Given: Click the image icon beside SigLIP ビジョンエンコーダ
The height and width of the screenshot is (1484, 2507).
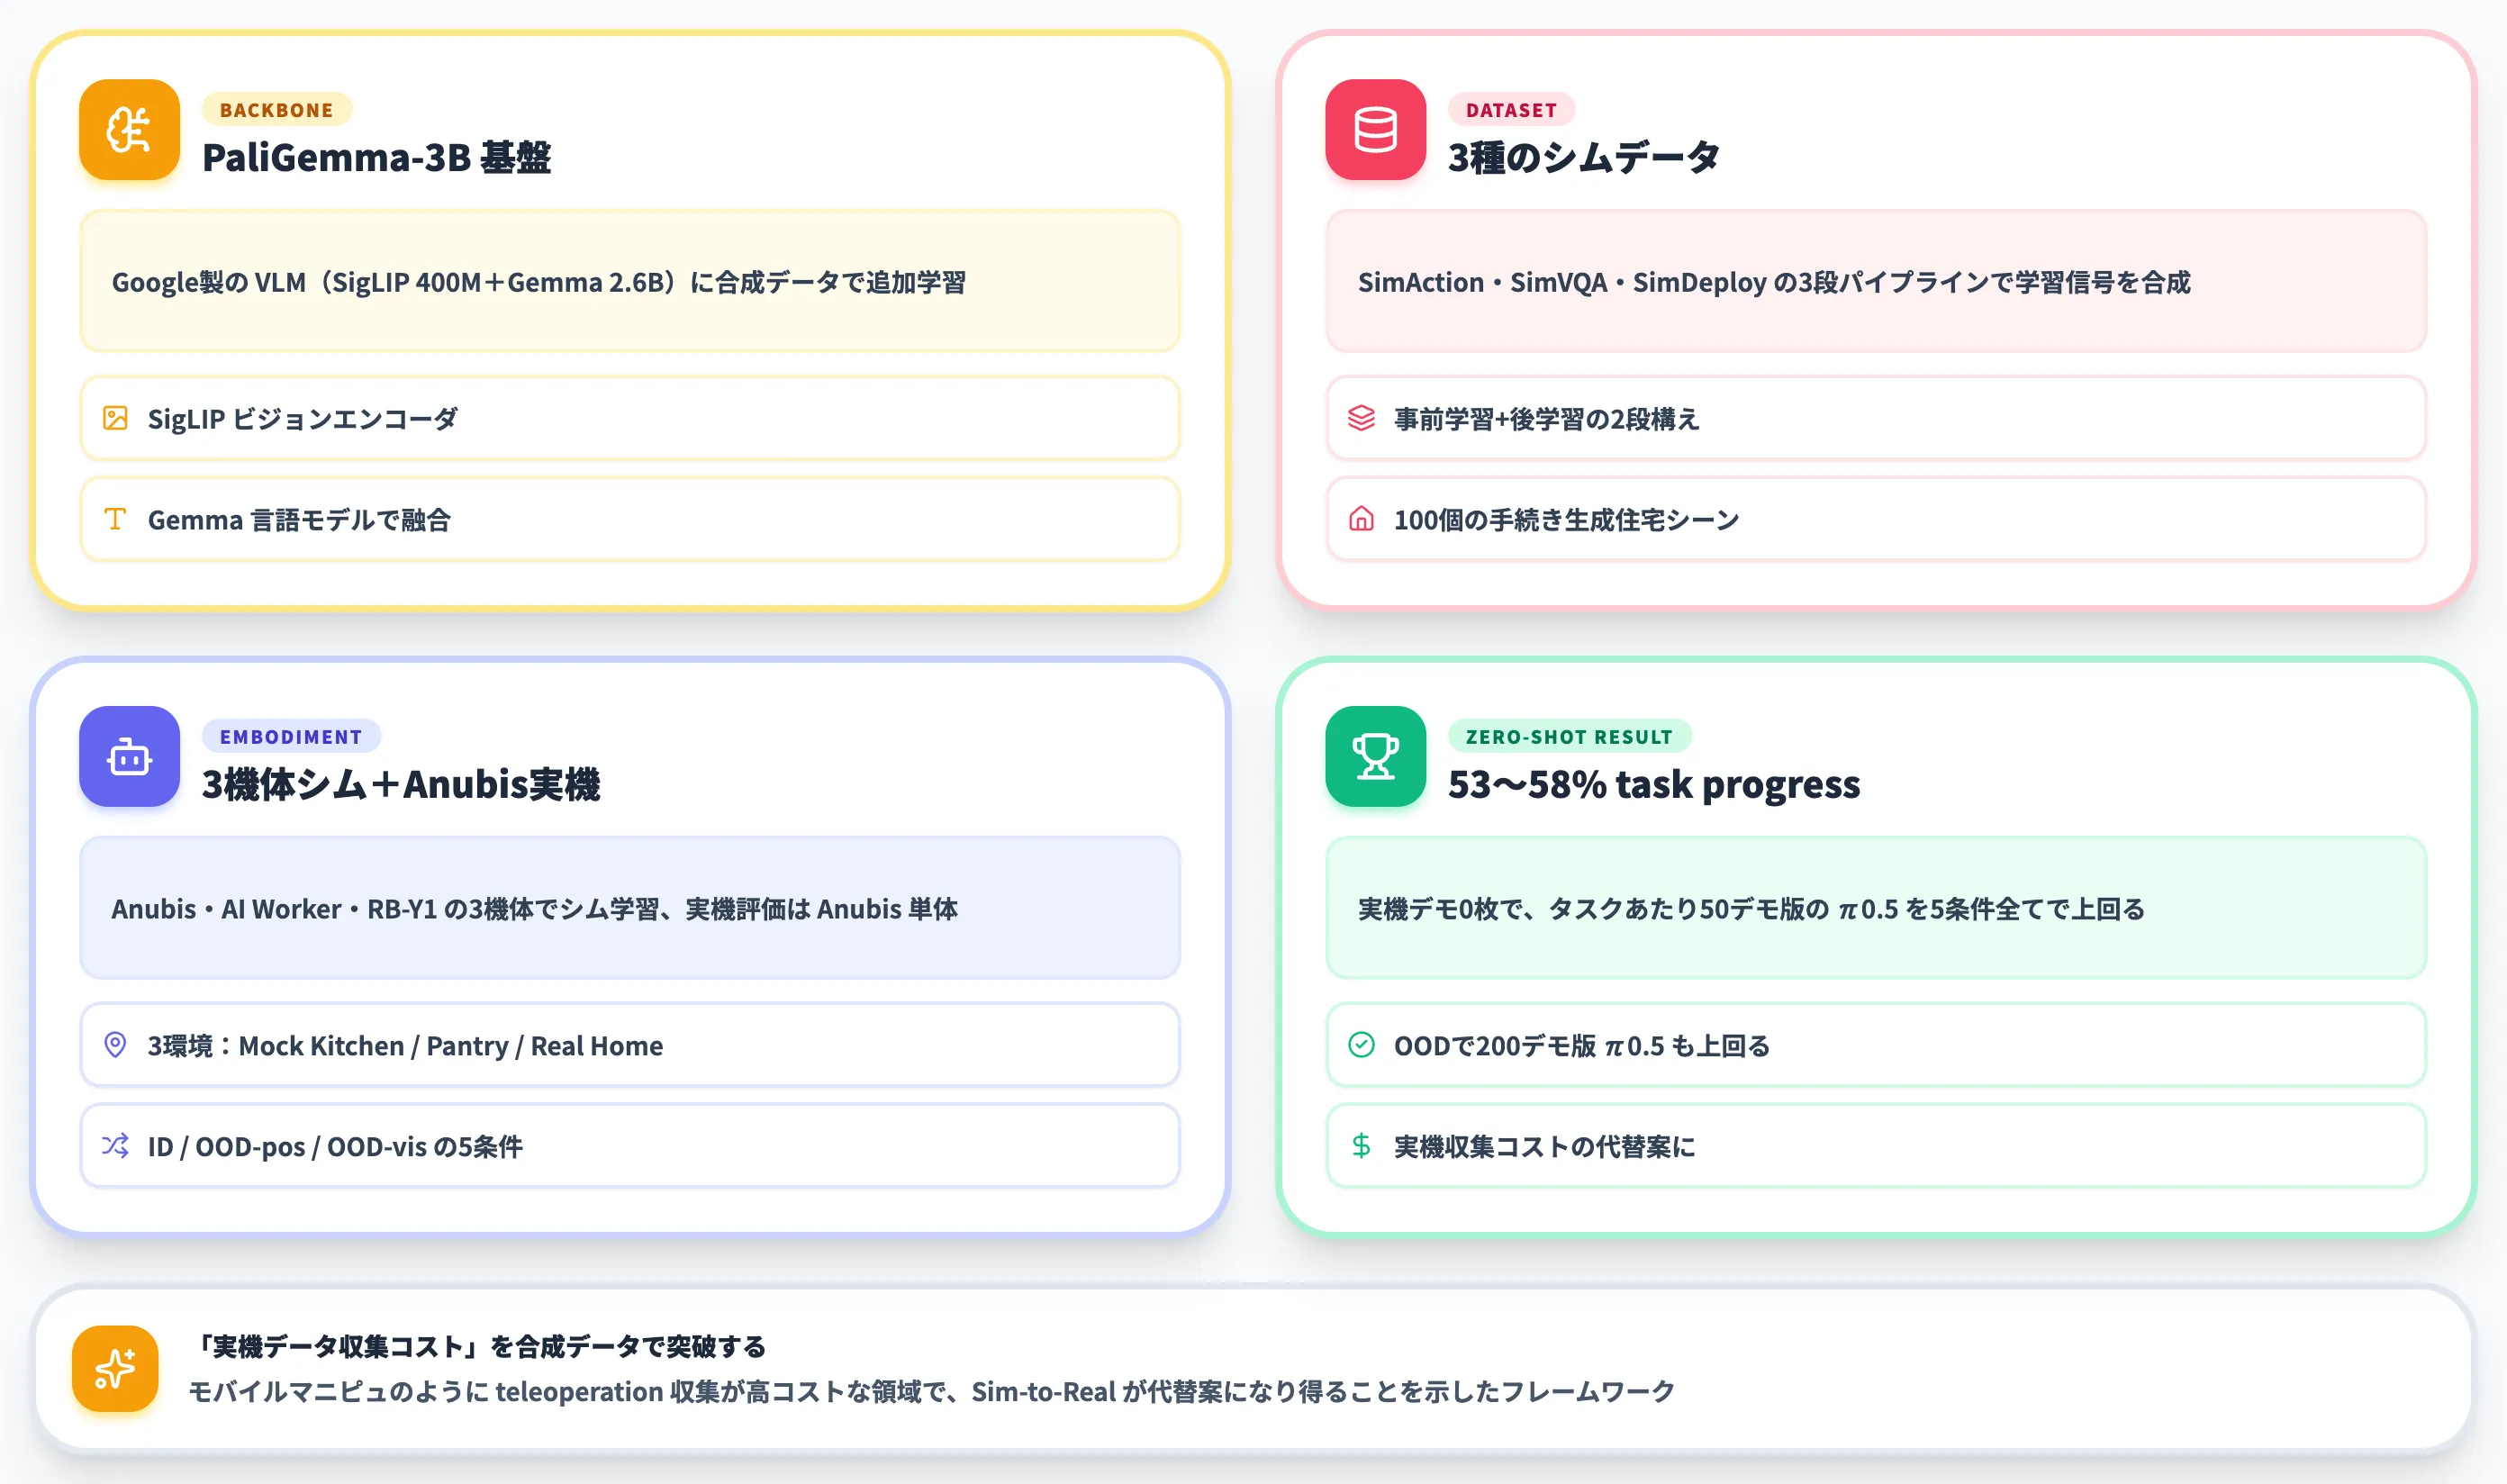Looking at the screenshot, I should pos(116,418).
